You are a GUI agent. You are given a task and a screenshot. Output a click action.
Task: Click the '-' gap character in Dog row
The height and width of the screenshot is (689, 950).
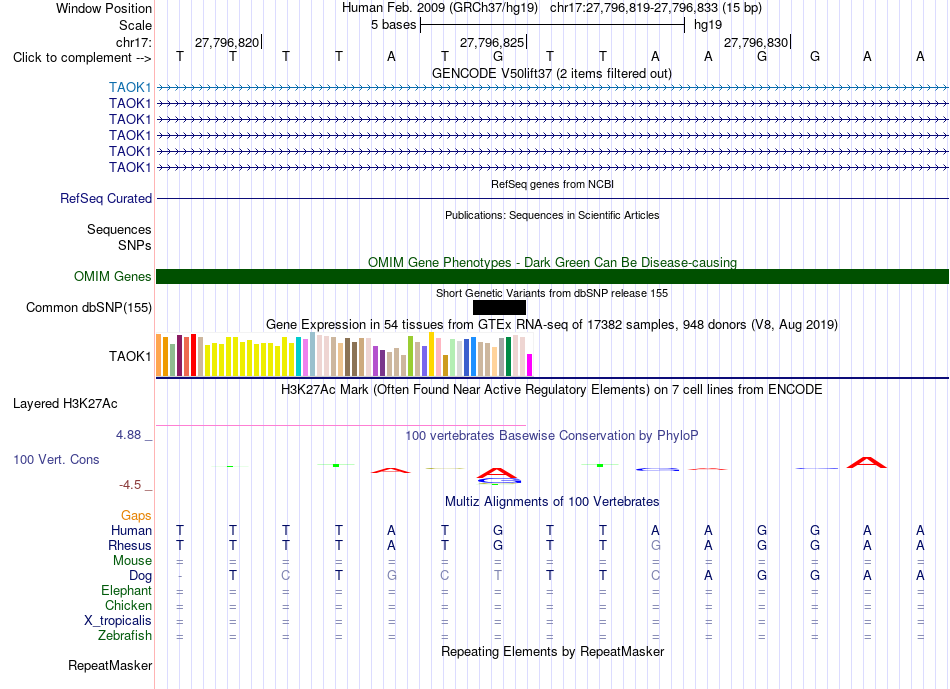tap(180, 576)
